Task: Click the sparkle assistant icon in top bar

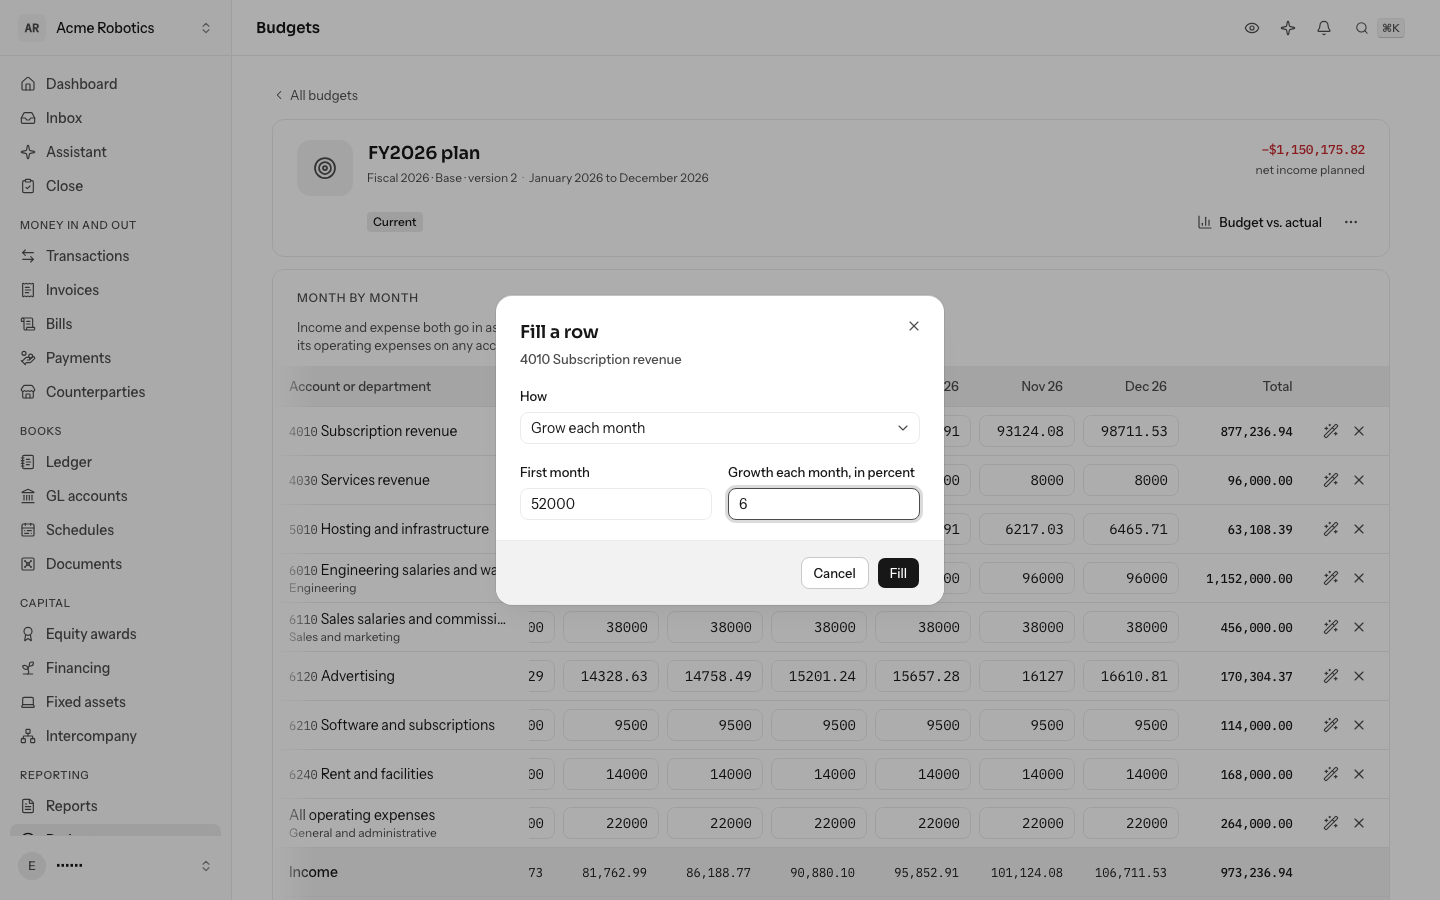Action: coord(1288,28)
